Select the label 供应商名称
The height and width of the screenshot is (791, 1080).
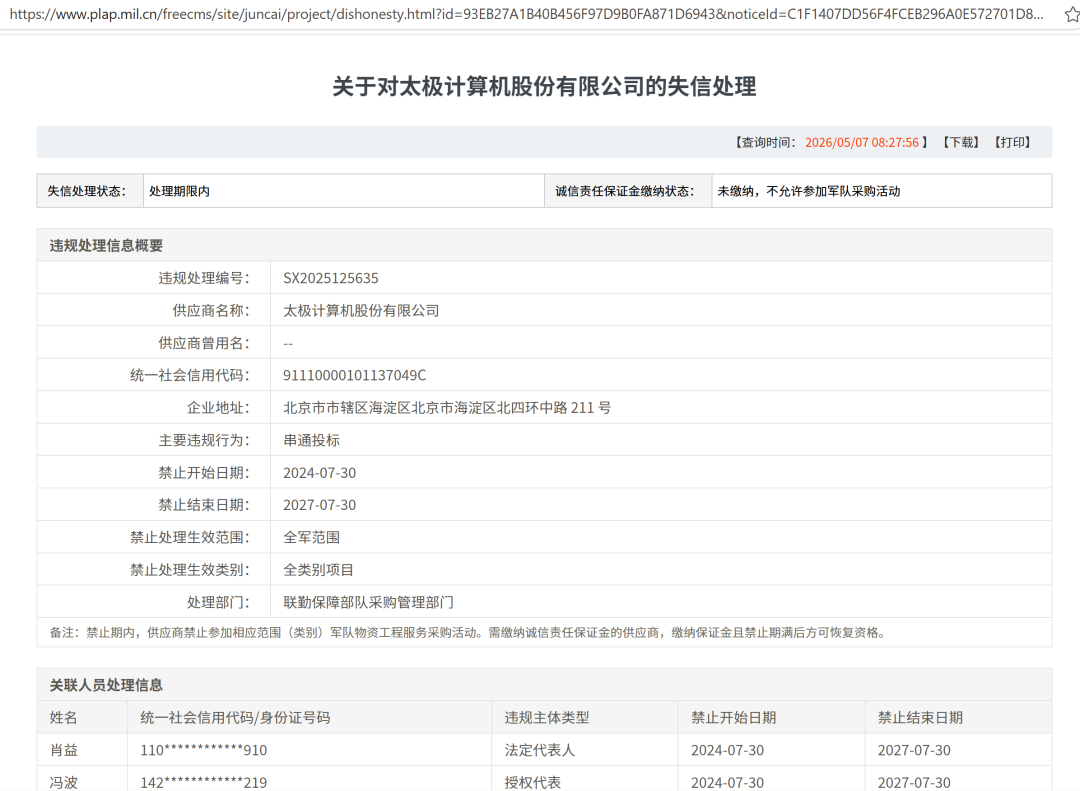[211, 311]
